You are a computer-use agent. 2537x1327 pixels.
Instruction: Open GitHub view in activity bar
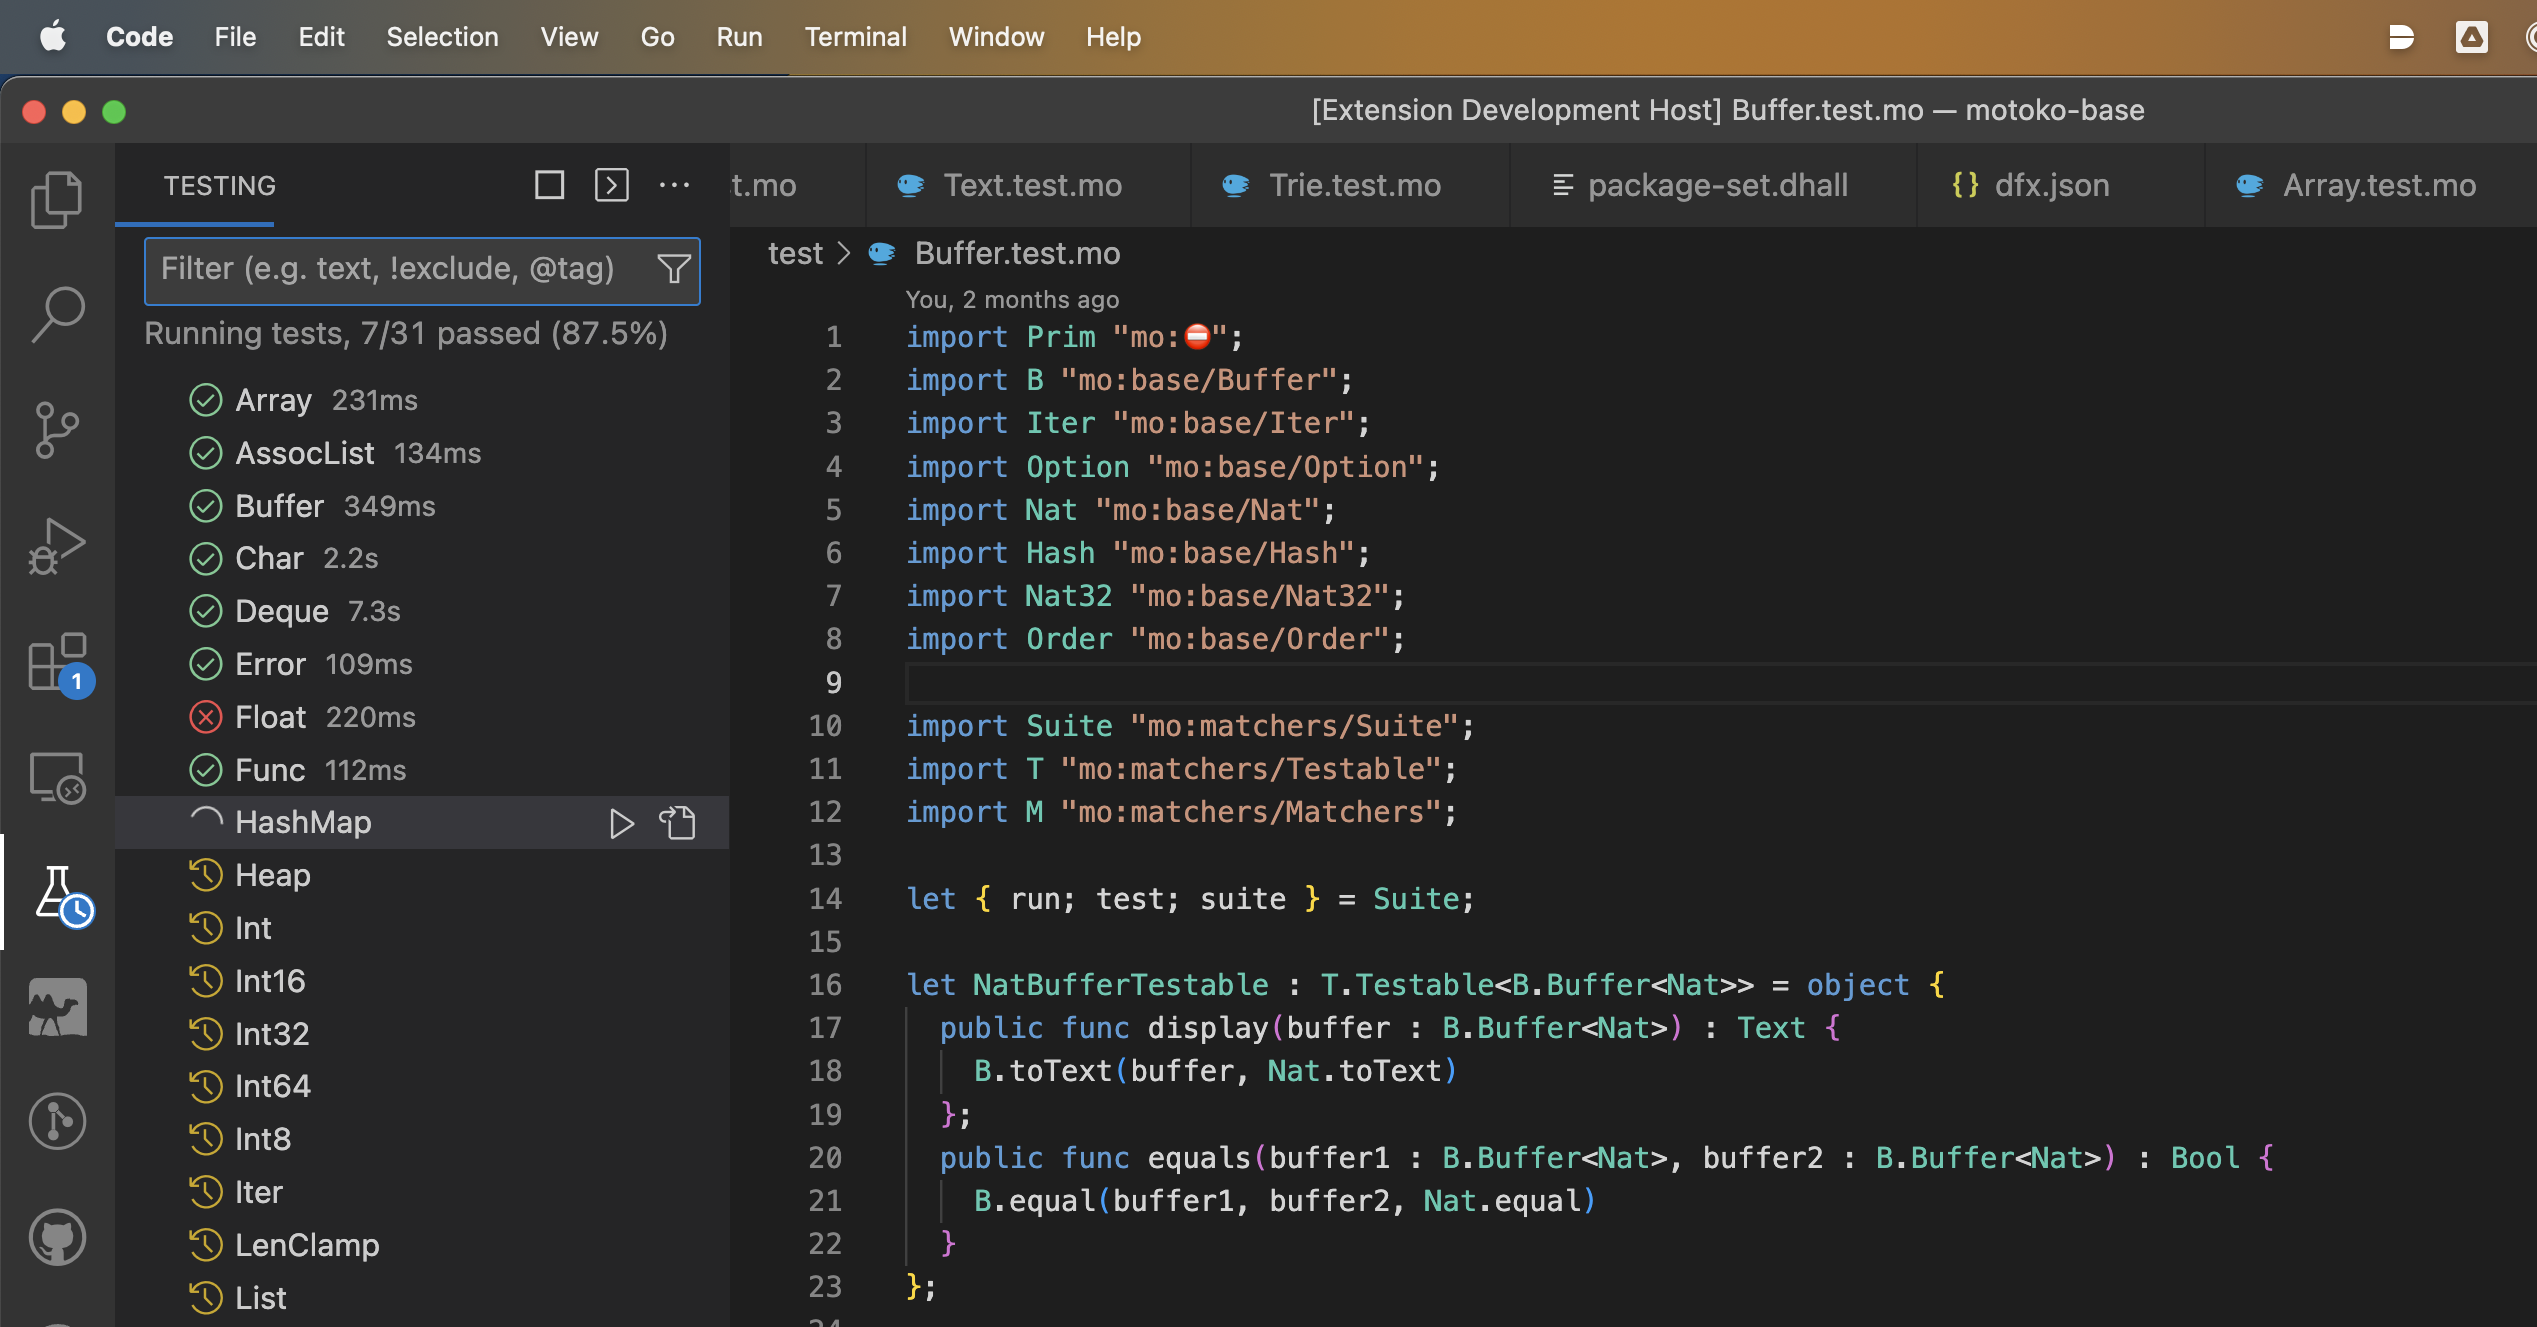(57, 1238)
